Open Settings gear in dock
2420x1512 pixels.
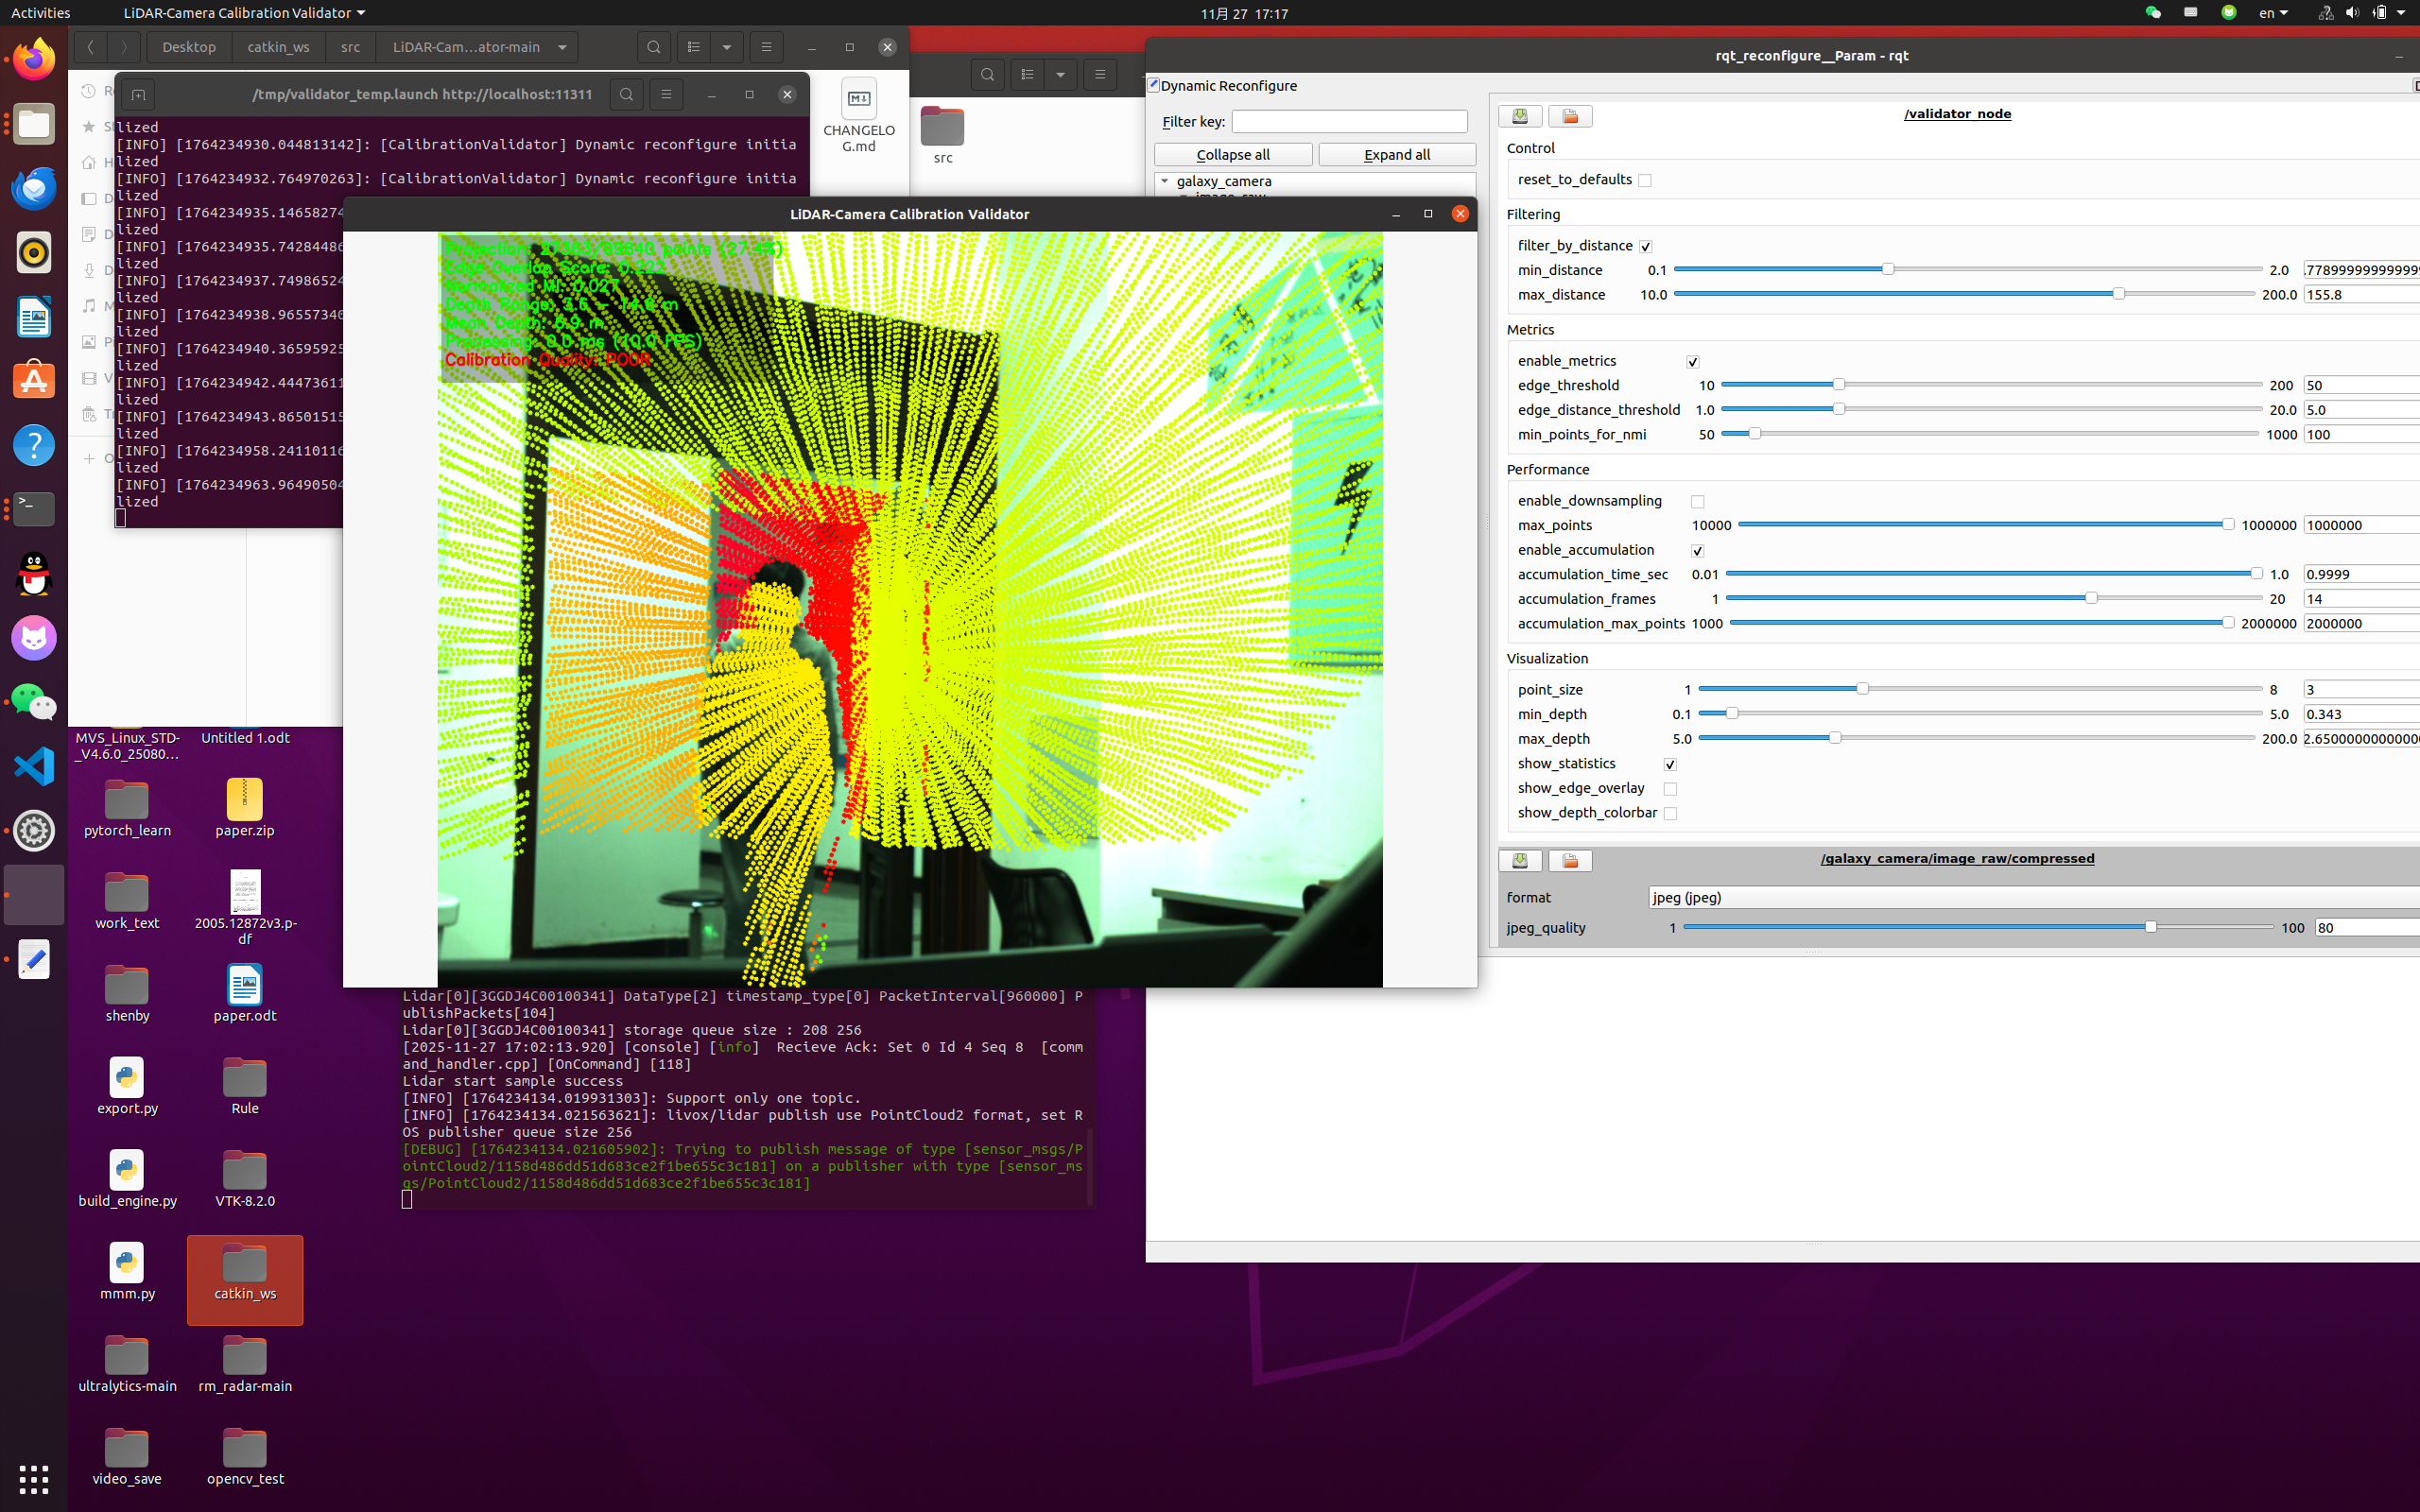tap(34, 830)
